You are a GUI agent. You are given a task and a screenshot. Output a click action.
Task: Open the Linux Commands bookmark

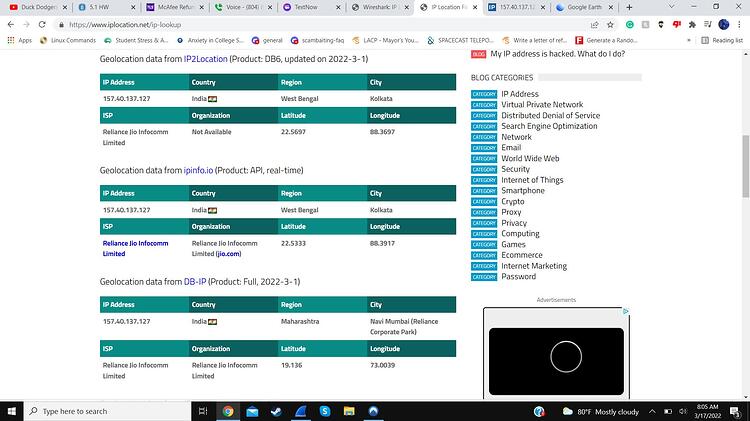(x=68, y=40)
